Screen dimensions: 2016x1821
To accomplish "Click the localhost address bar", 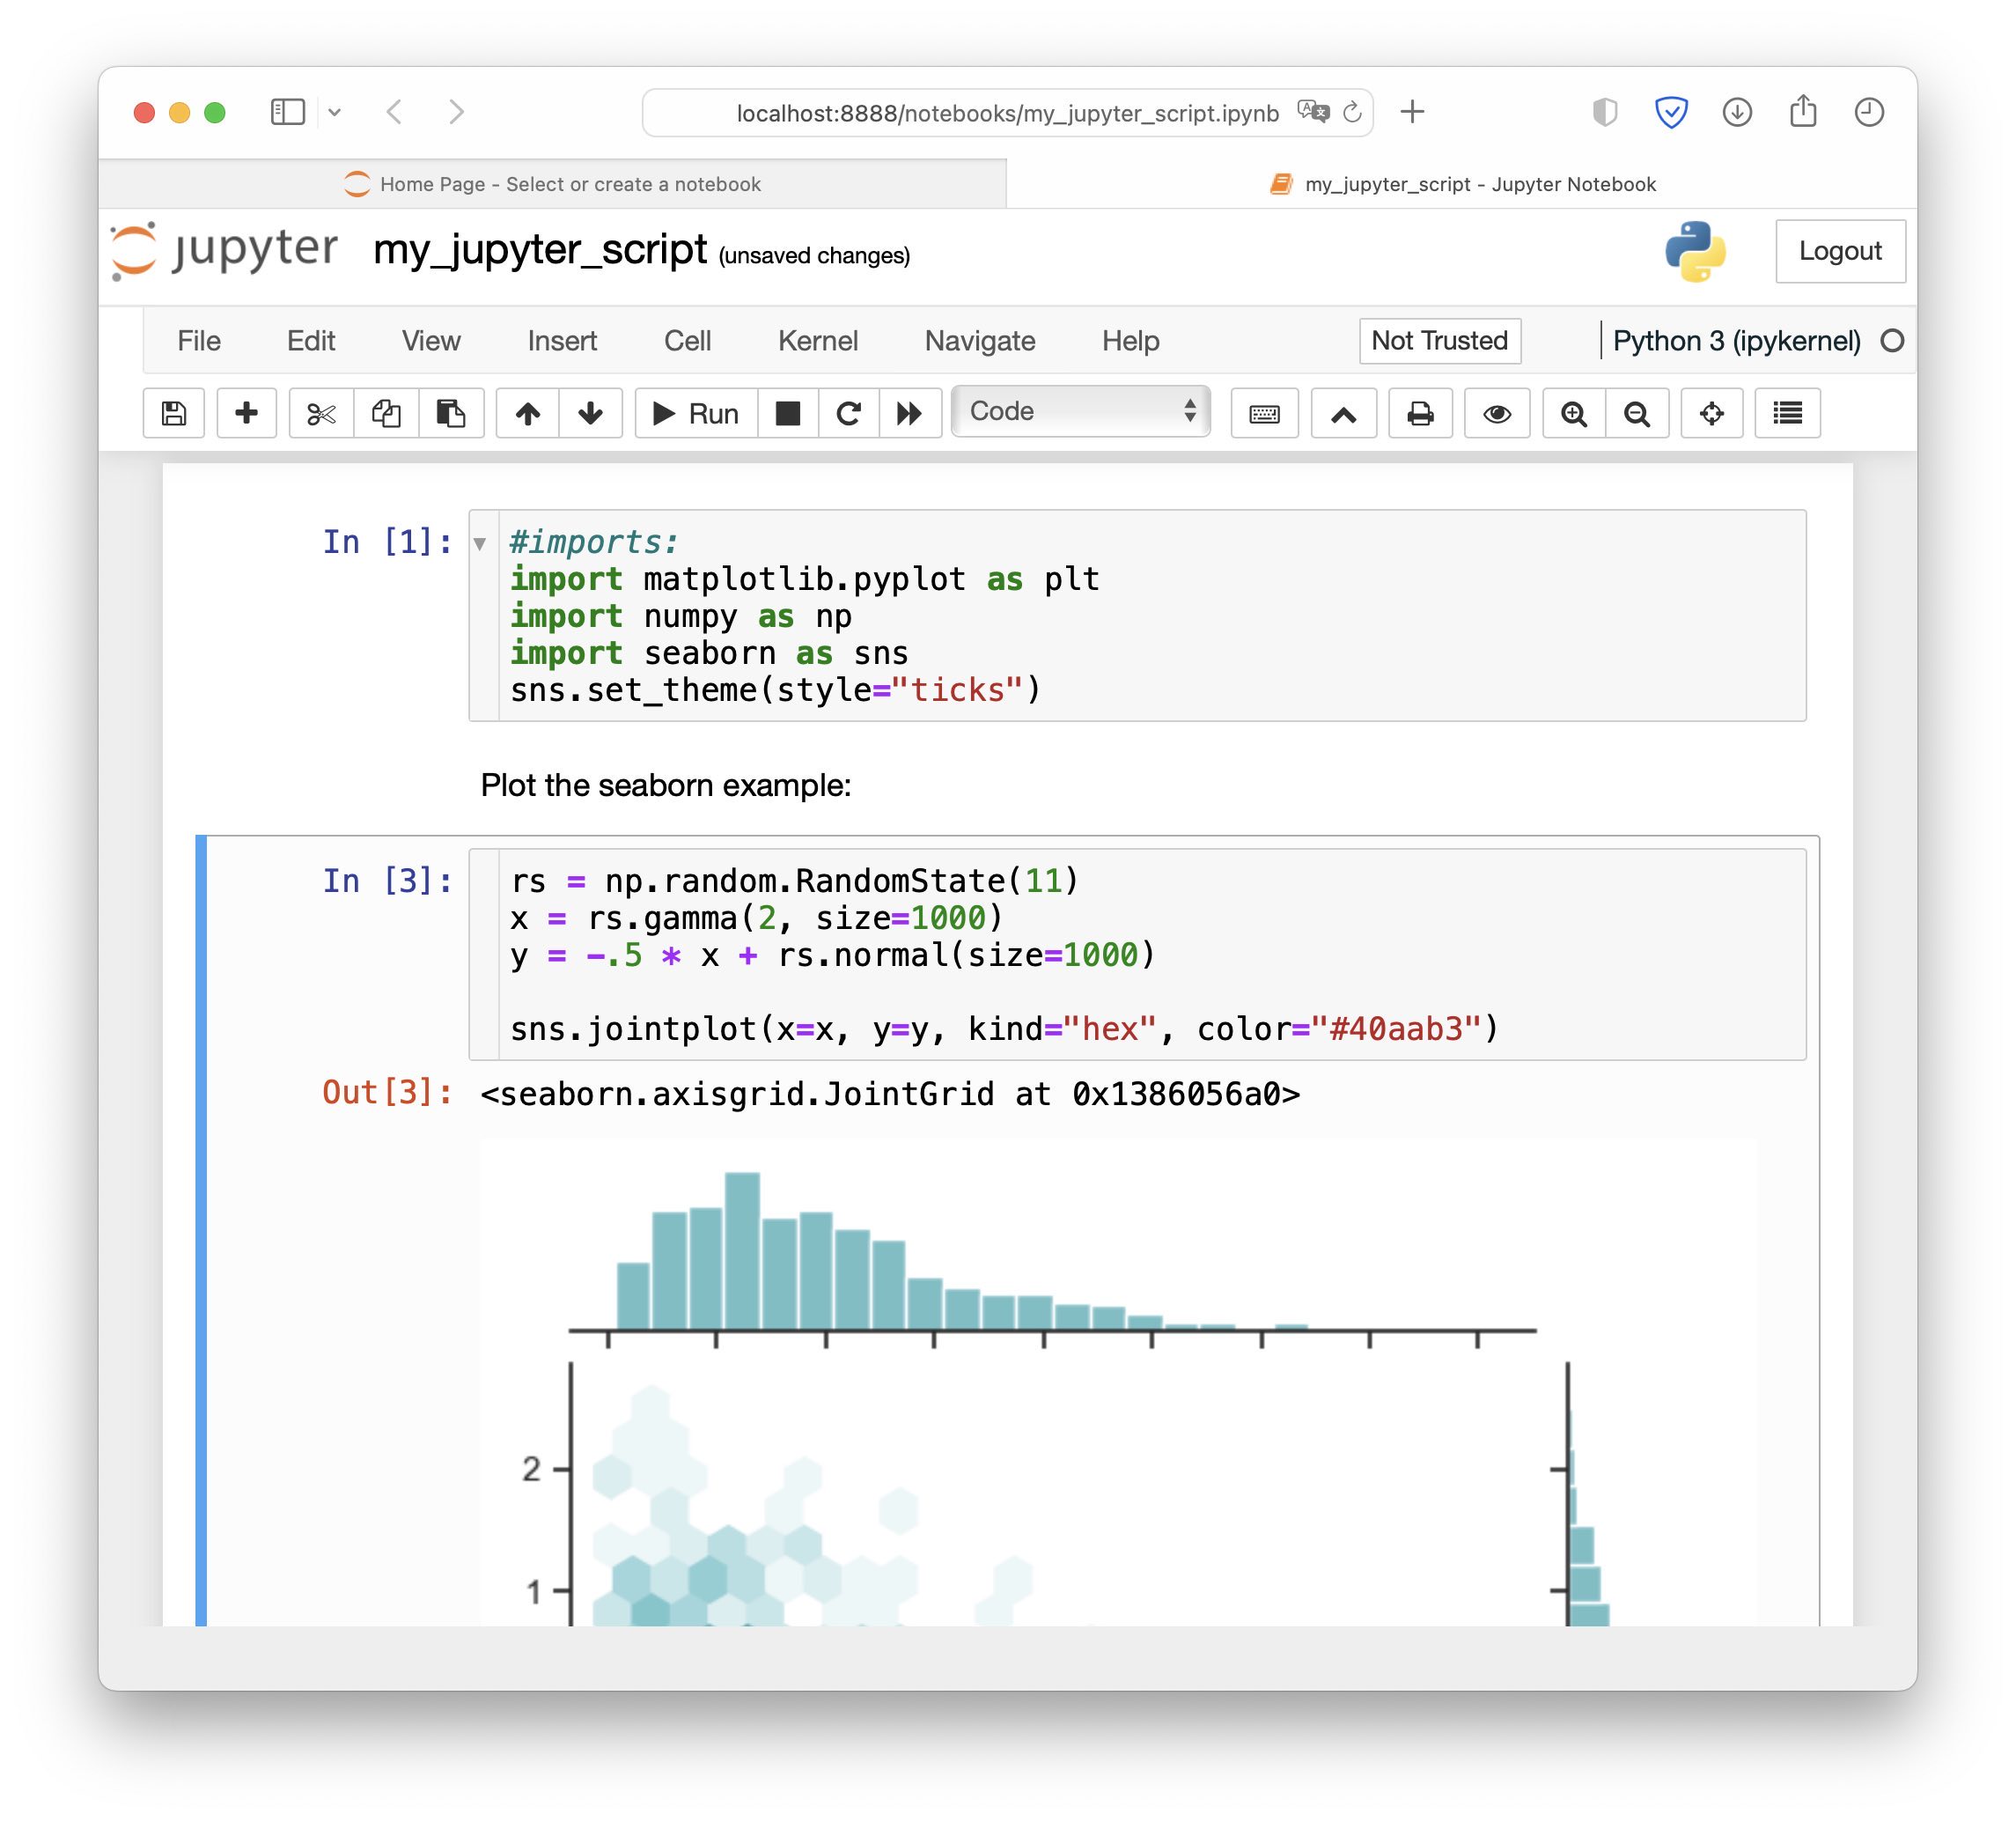I will [x=1006, y=113].
